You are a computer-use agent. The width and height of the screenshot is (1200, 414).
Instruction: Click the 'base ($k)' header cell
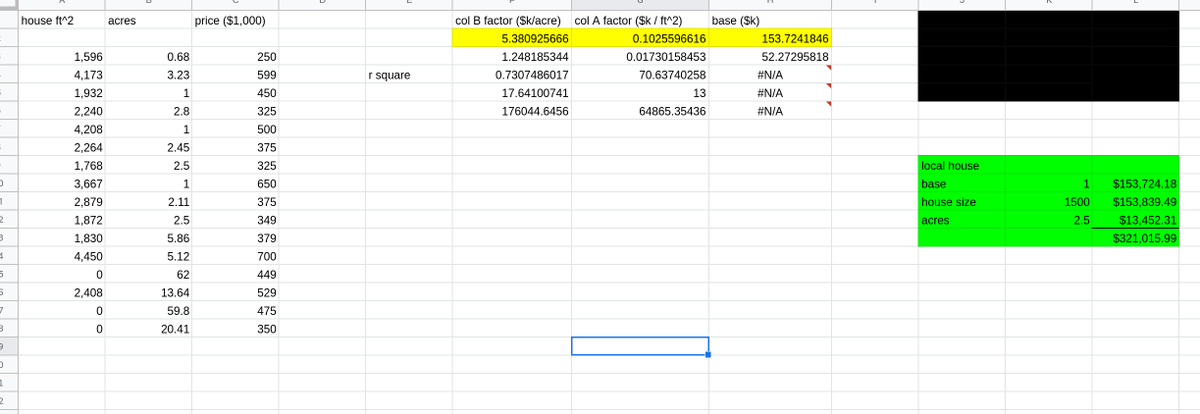(x=770, y=20)
